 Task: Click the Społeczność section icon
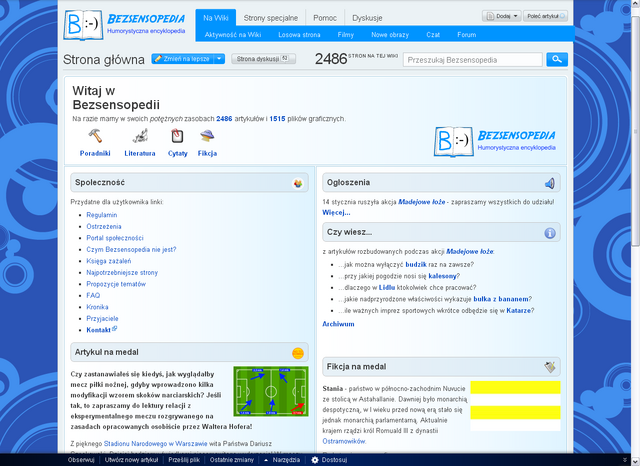[298, 183]
